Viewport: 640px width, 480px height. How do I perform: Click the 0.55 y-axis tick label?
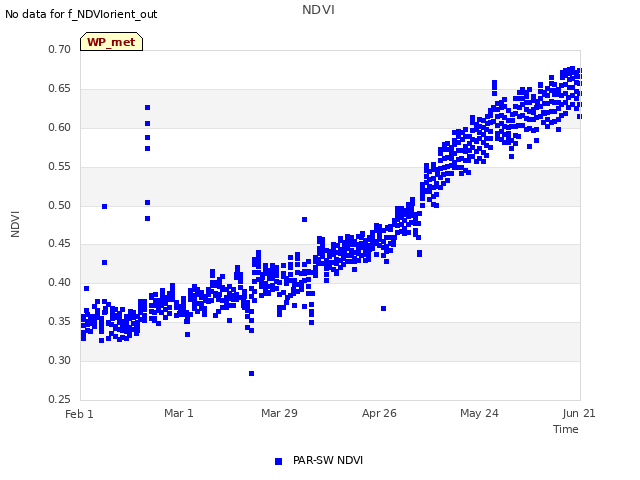pos(60,167)
